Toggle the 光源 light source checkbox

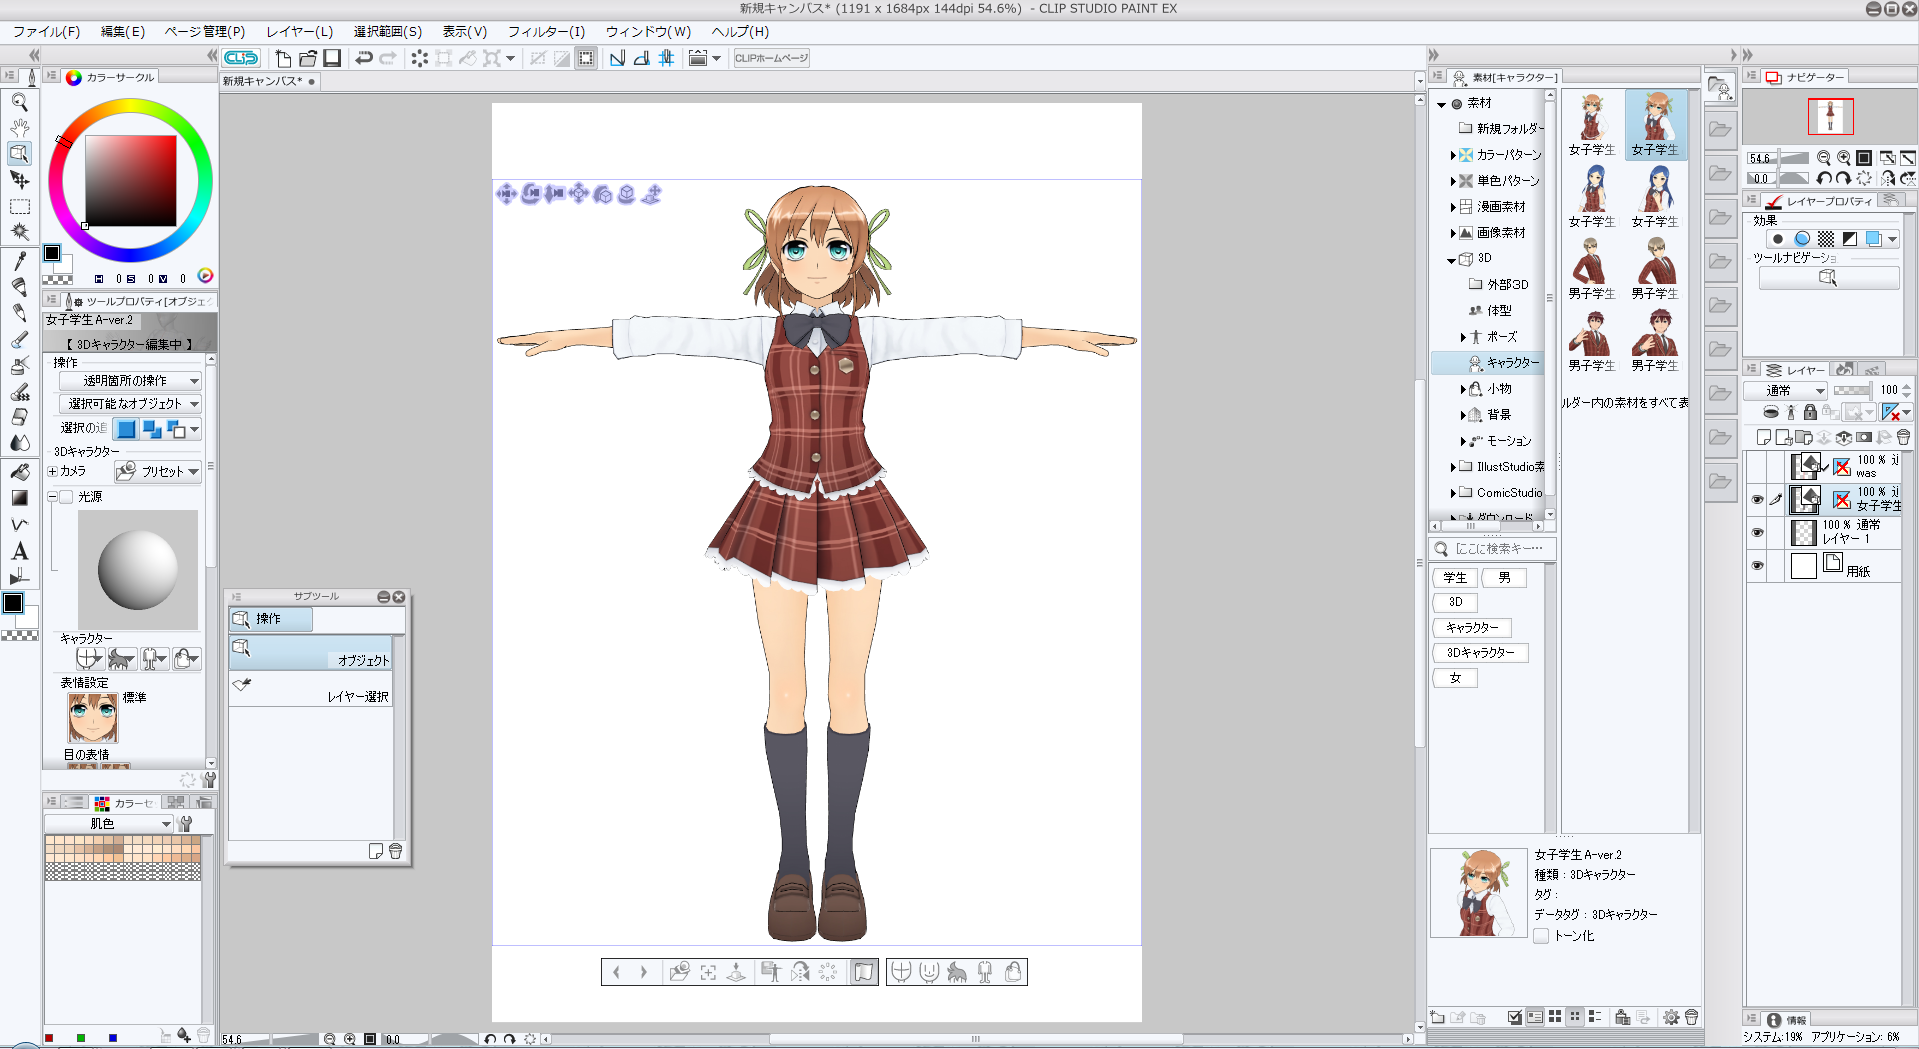coord(66,497)
